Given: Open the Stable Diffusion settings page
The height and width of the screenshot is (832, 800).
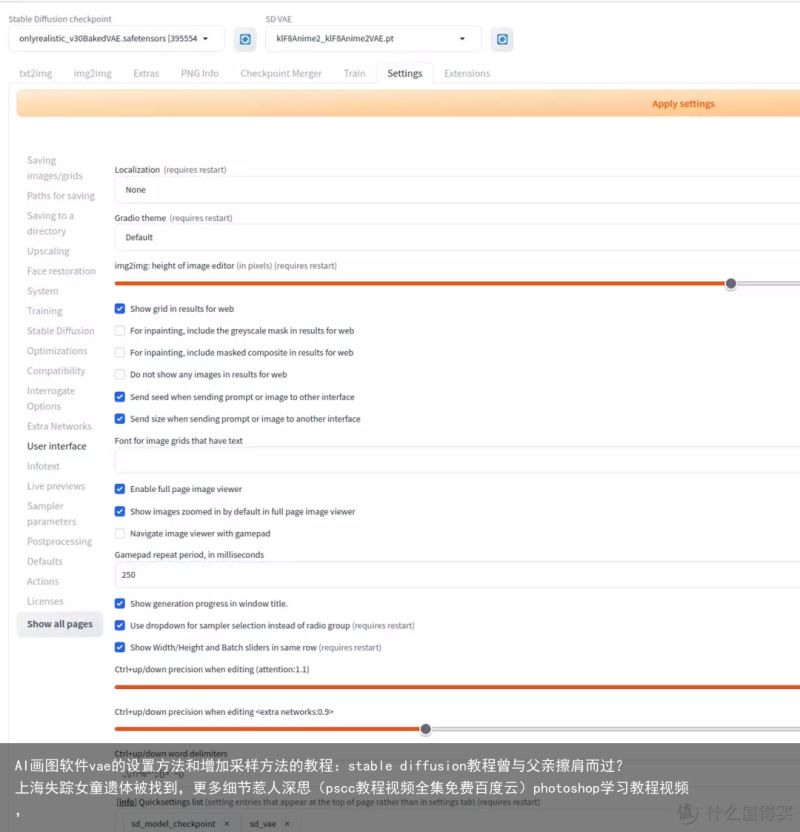Looking at the screenshot, I should click(60, 331).
